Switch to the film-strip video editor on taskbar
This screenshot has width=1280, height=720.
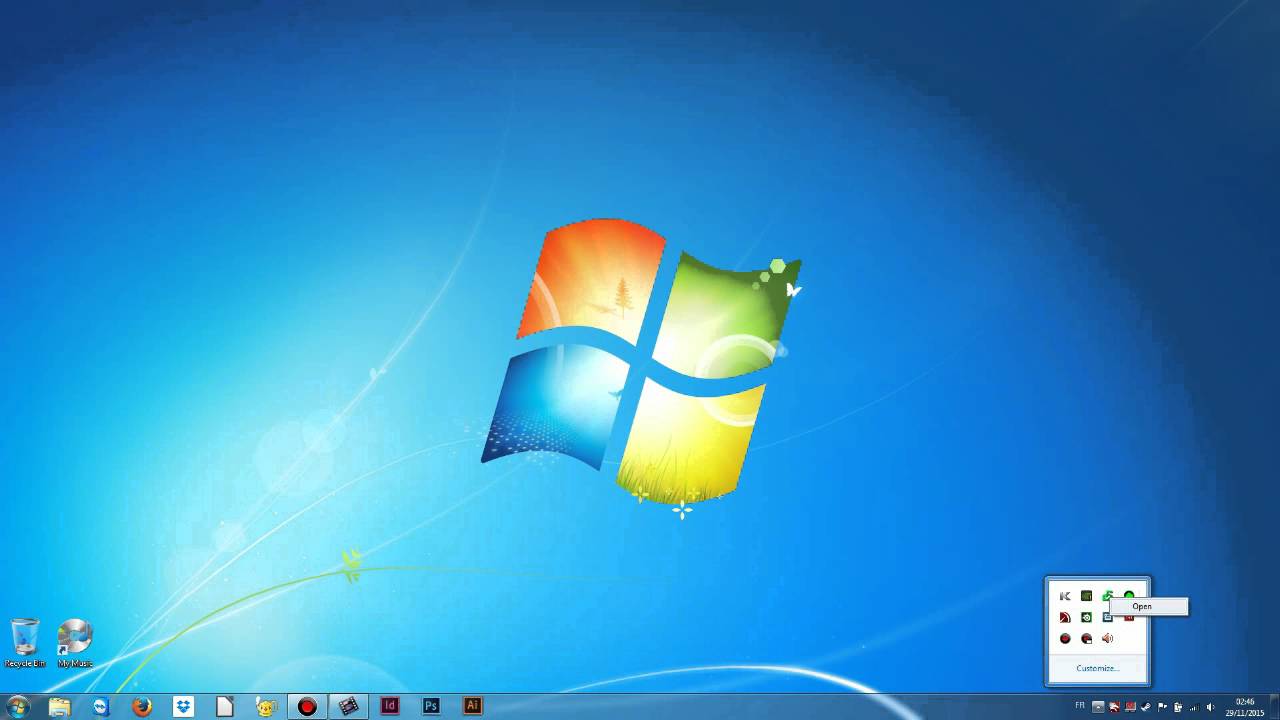tap(348, 706)
